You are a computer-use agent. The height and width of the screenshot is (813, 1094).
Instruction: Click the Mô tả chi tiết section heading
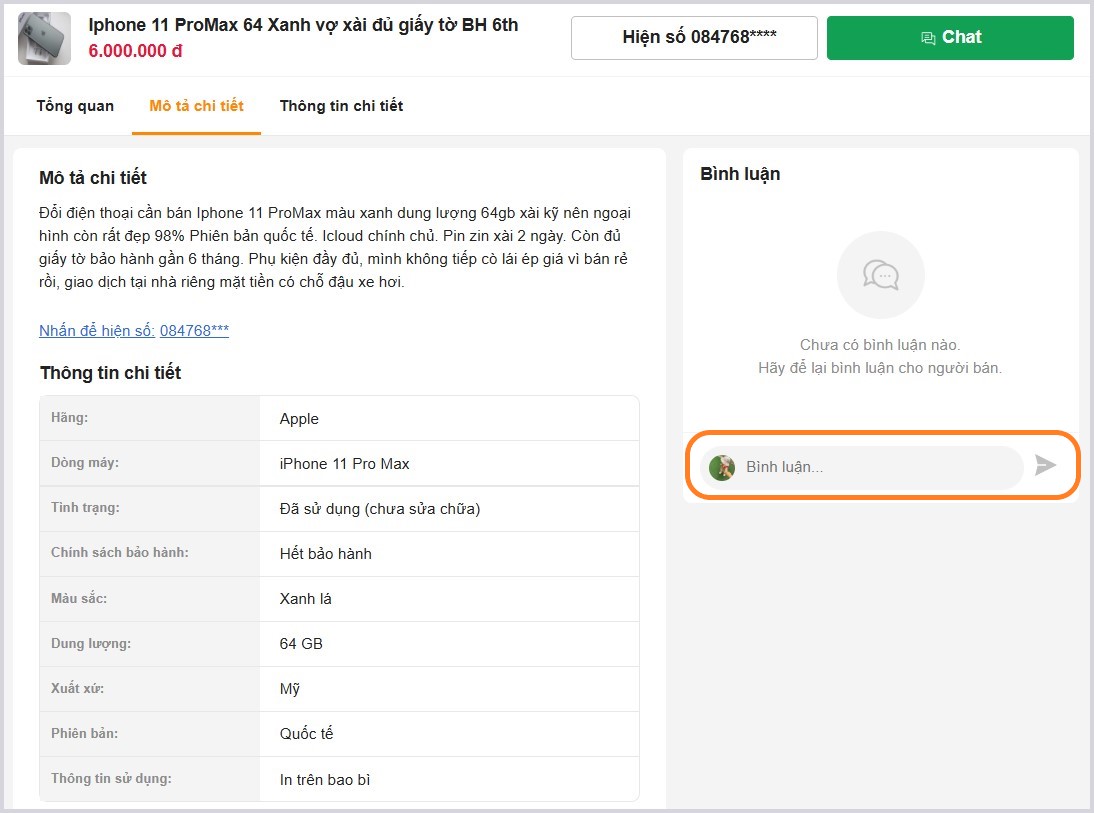93,178
